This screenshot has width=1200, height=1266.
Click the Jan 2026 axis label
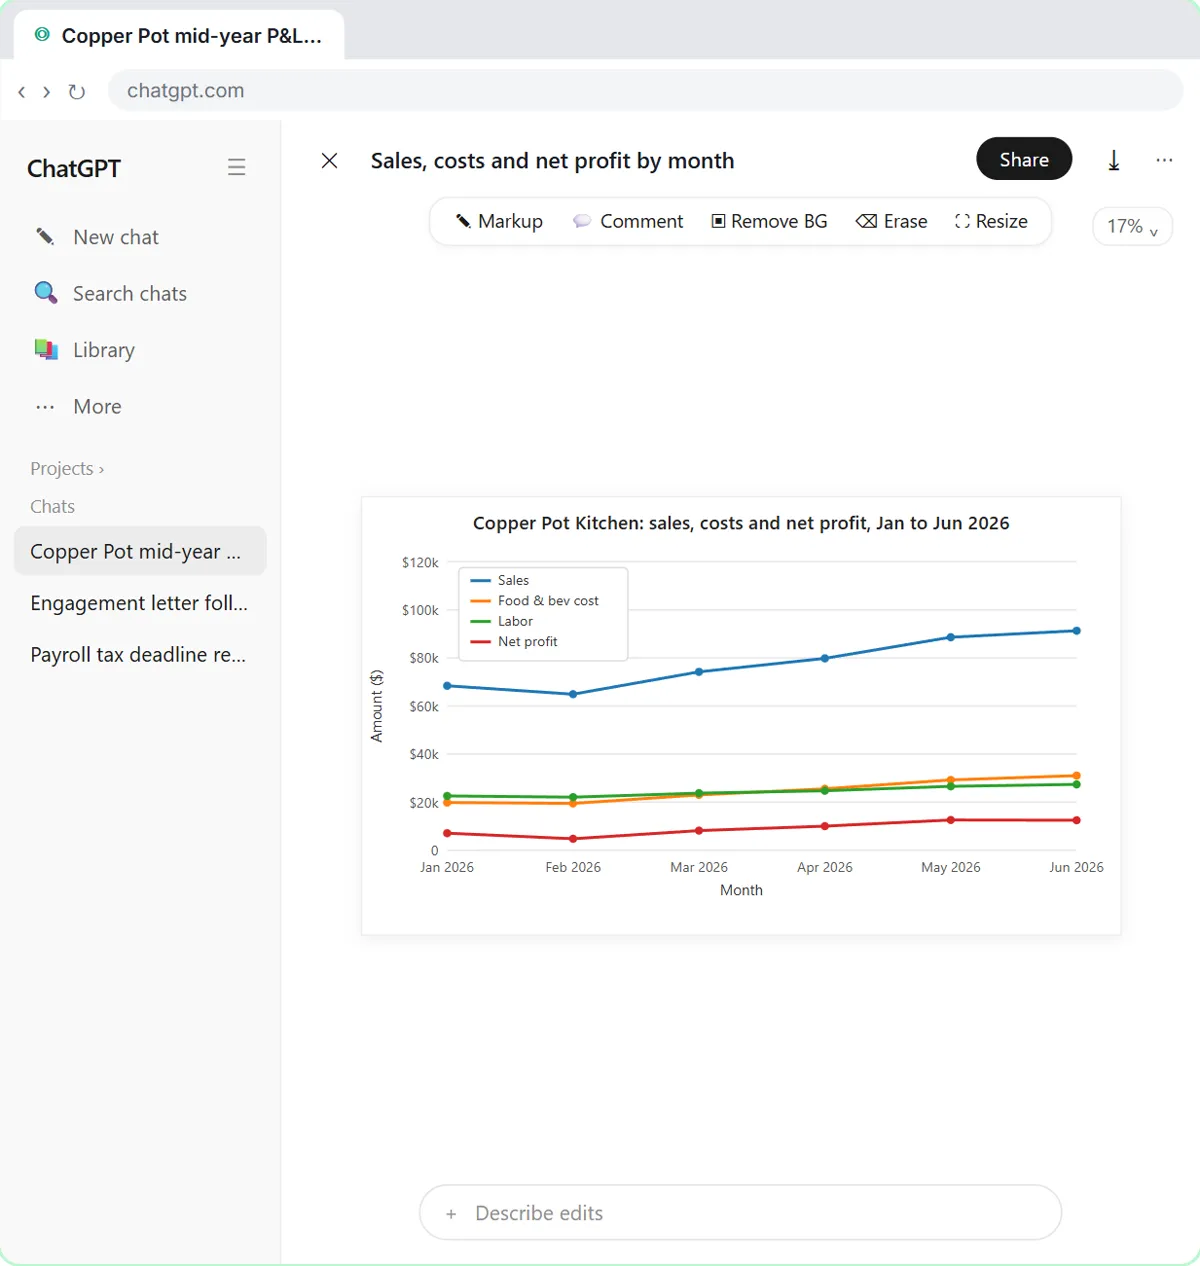click(x=447, y=867)
